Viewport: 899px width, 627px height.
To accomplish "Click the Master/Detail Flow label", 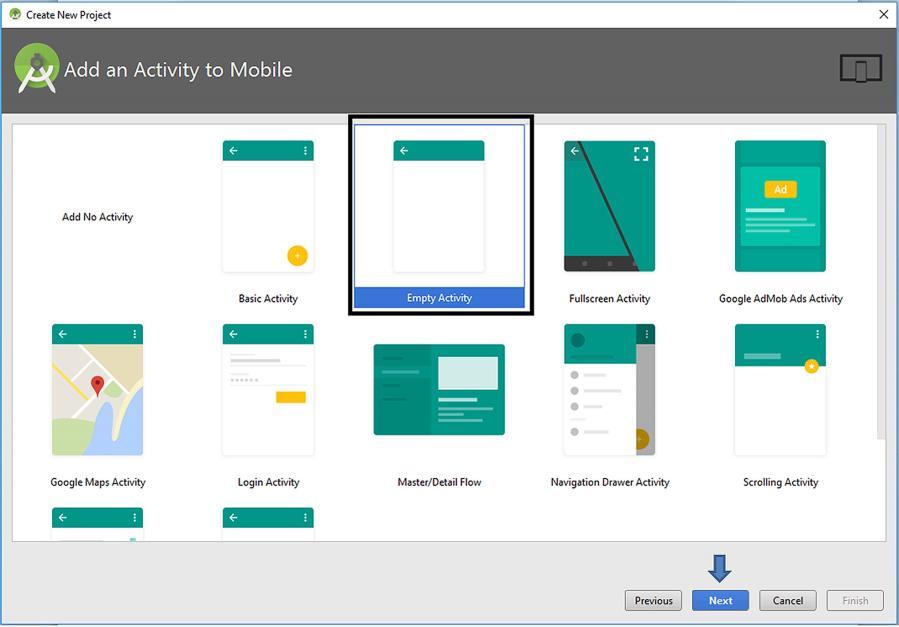I will (x=439, y=482).
